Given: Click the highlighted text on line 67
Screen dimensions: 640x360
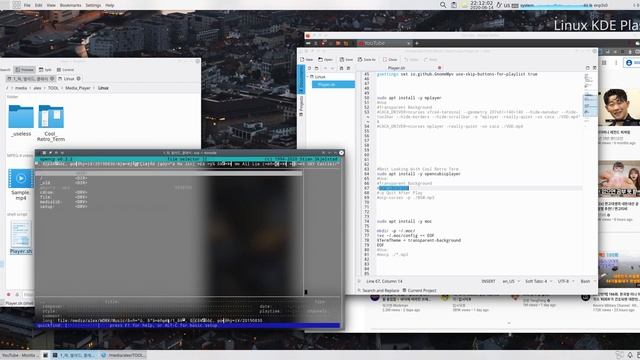Looking at the screenshot, I should (393, 188).
